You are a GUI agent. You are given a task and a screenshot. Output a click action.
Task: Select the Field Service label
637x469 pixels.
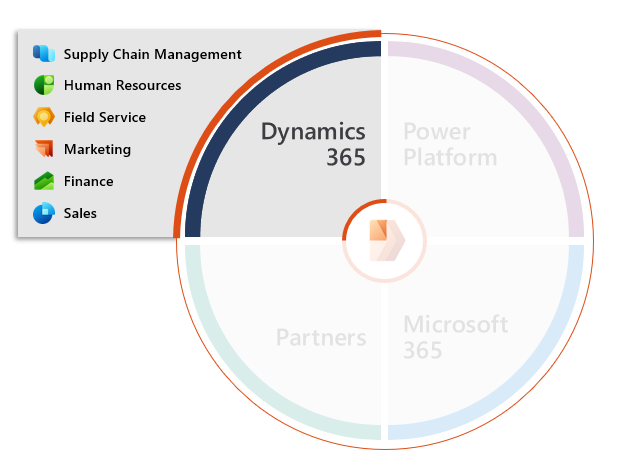[105, 117]
